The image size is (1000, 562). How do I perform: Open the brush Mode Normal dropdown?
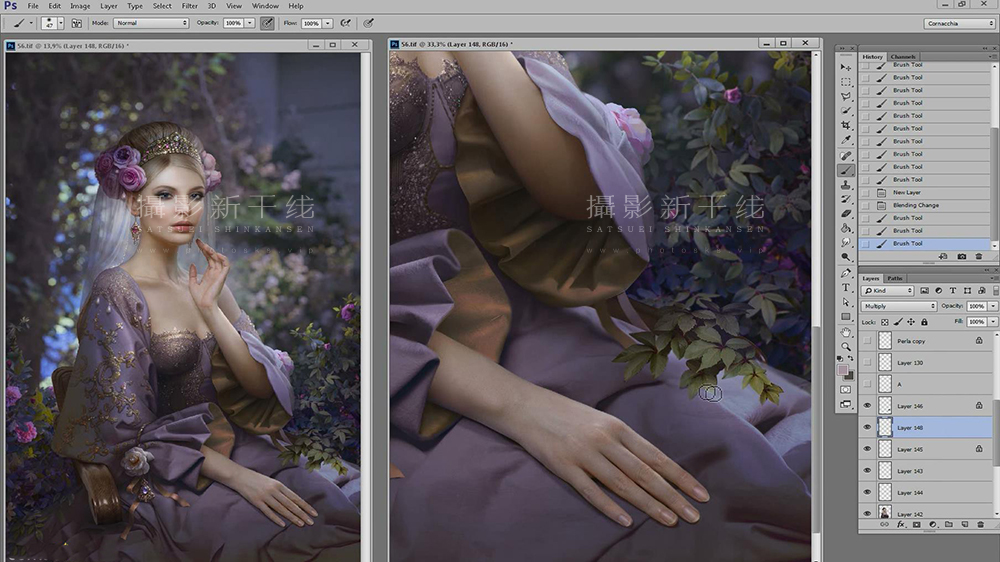point(151,23)
